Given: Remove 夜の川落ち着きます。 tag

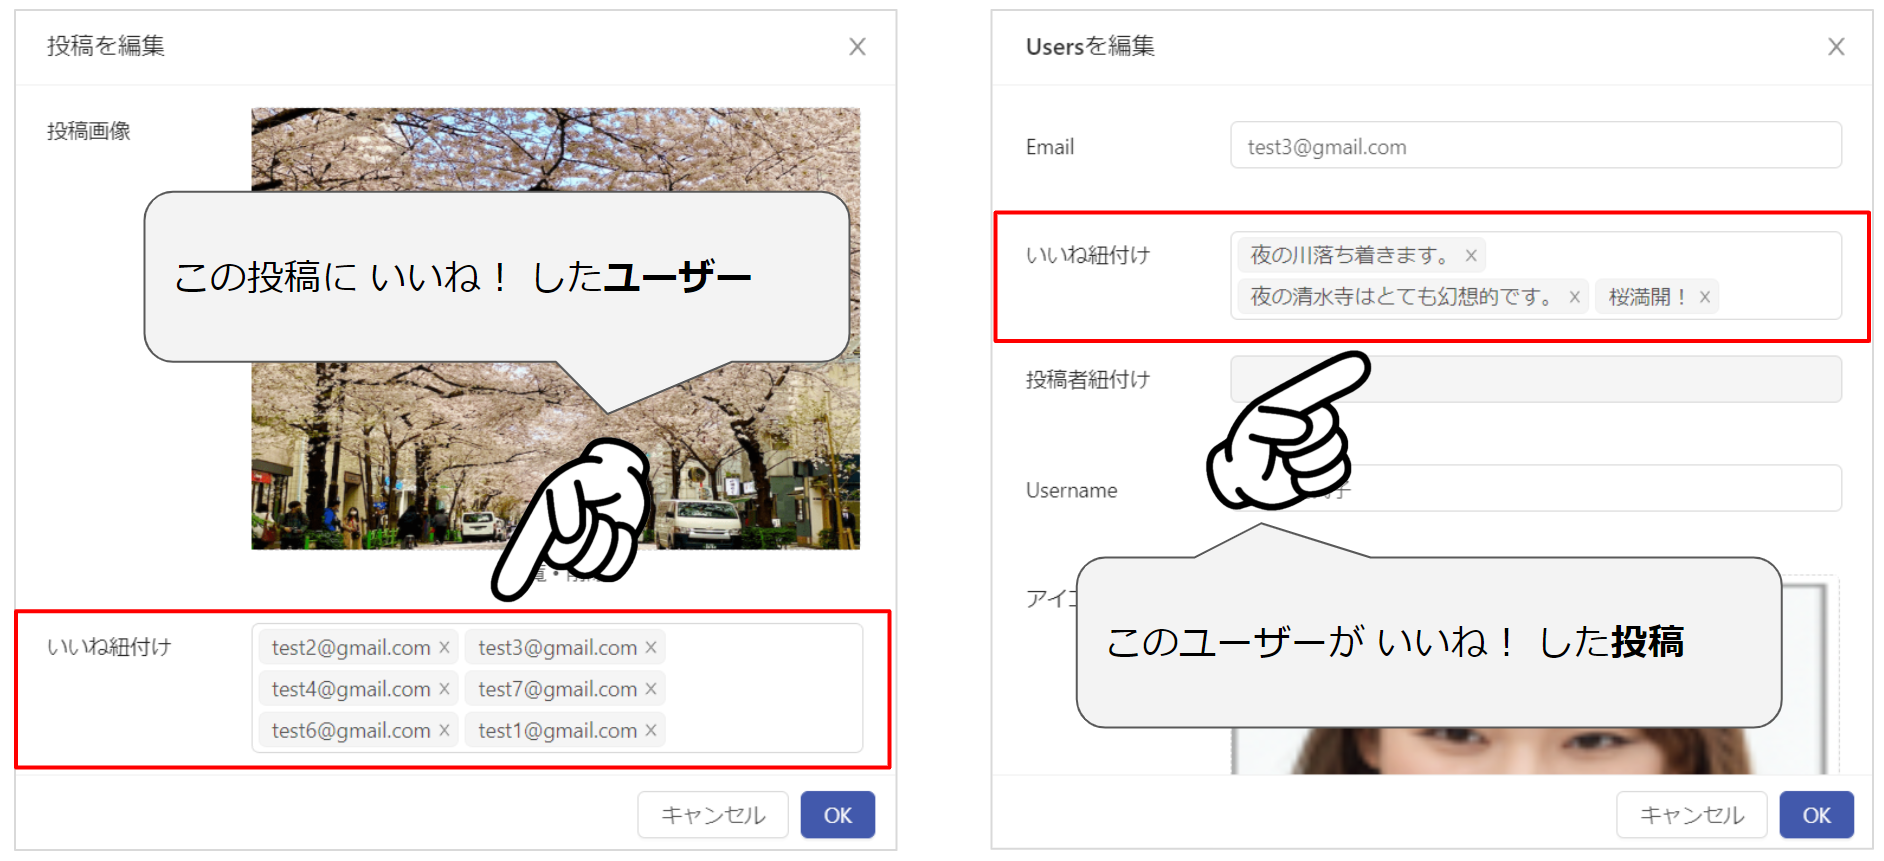Looking at the screenshot, I should tap(1471, 256).
